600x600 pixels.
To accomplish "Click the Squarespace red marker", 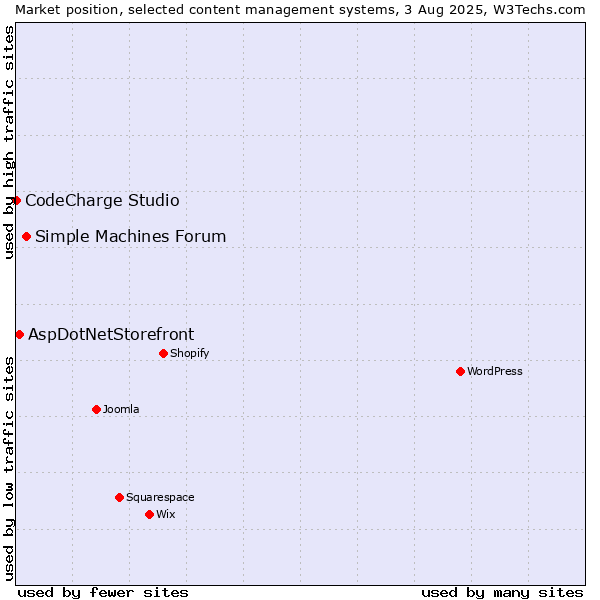I will 119,497.
